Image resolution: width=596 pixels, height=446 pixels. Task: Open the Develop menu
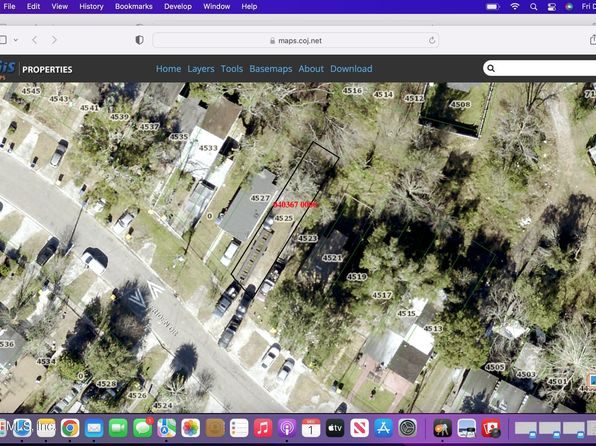(x=178, y=6)
